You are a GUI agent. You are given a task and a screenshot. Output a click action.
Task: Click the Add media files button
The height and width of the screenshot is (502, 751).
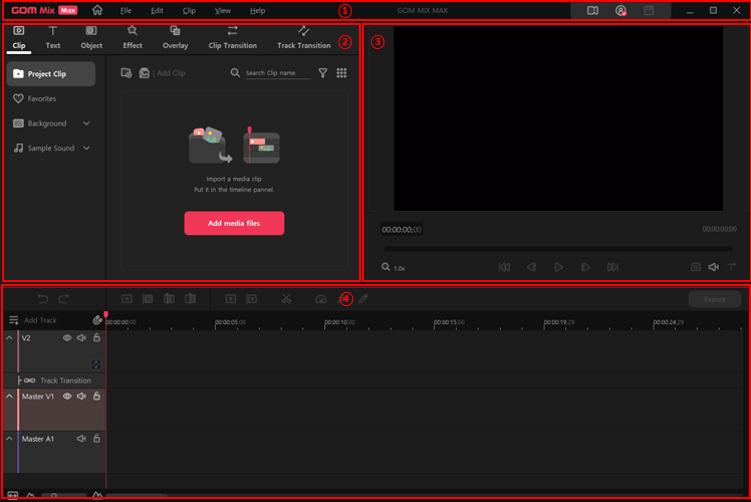pos(234,223)
